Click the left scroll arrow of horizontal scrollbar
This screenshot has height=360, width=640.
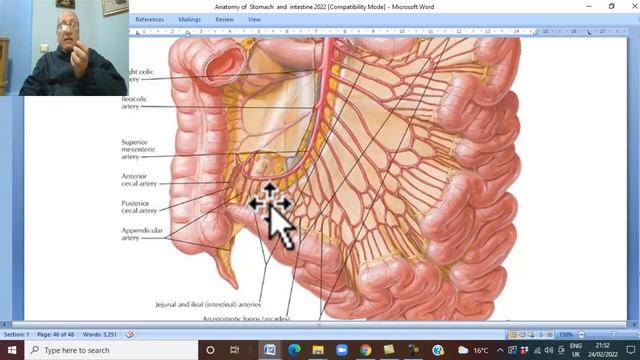point(4,325)
